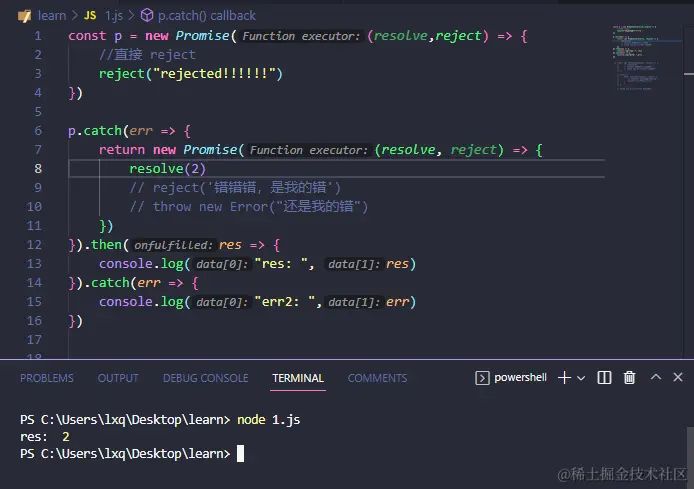Open the 'p.catch() callback' breadcrumb segment

pyautogui.click(x=207, y=16)
